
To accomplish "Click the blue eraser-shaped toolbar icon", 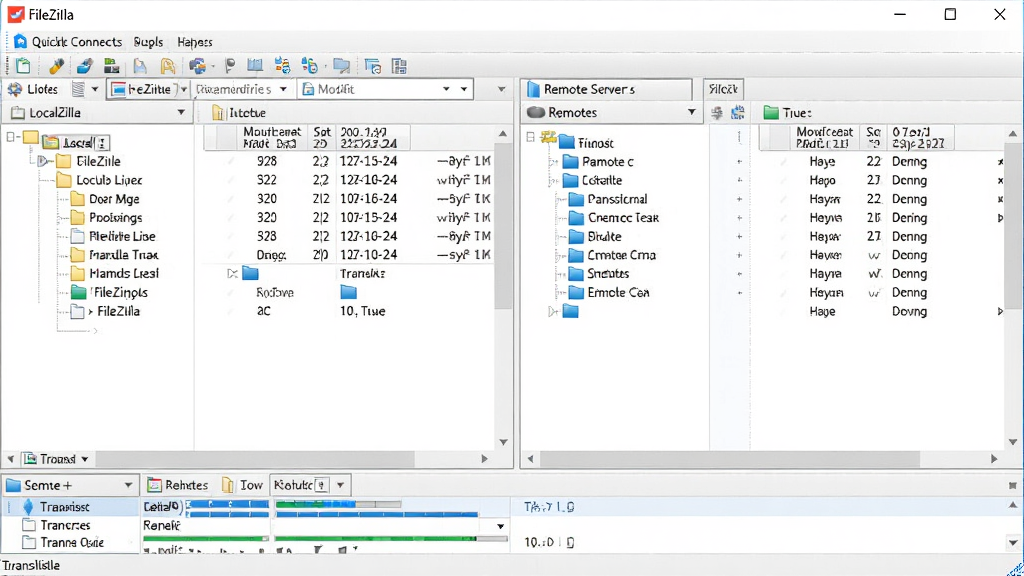I will pos(84,65).
